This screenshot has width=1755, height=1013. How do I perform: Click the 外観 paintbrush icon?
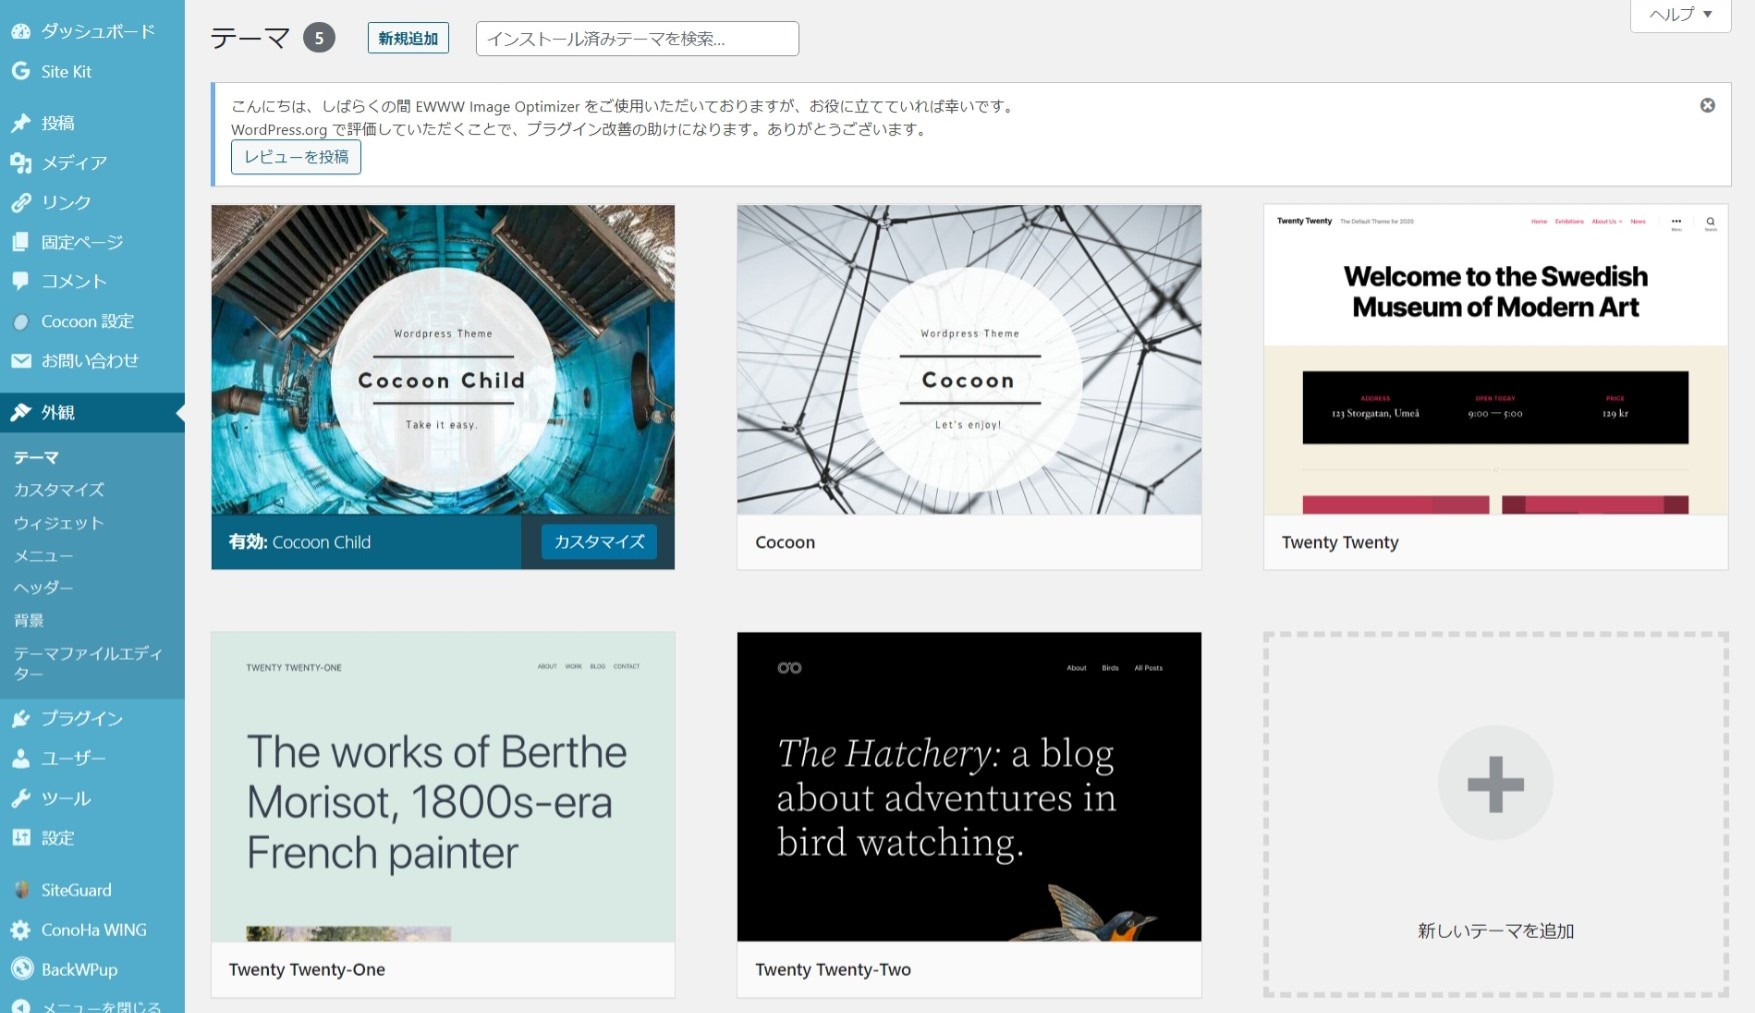pyautogui.click(x=21, y=412)
